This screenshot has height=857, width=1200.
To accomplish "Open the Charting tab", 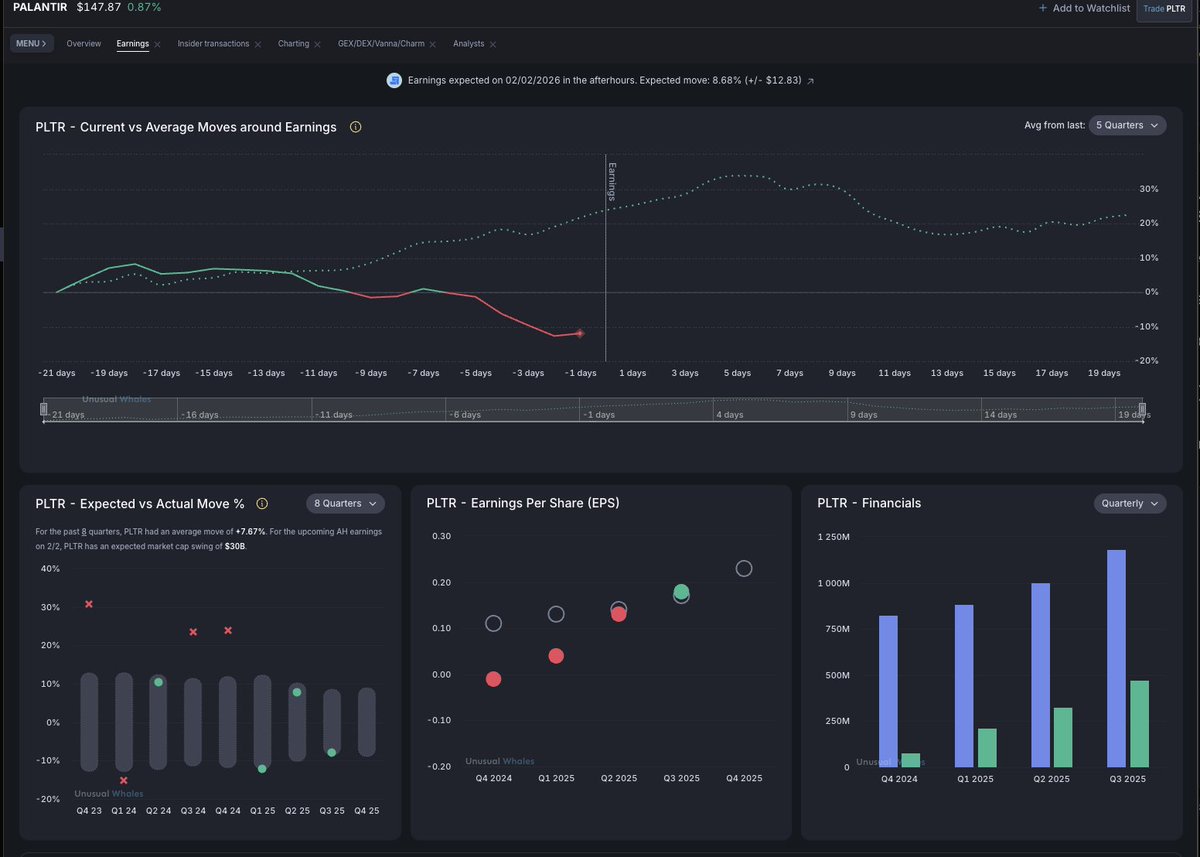I will tap(293, 44).
